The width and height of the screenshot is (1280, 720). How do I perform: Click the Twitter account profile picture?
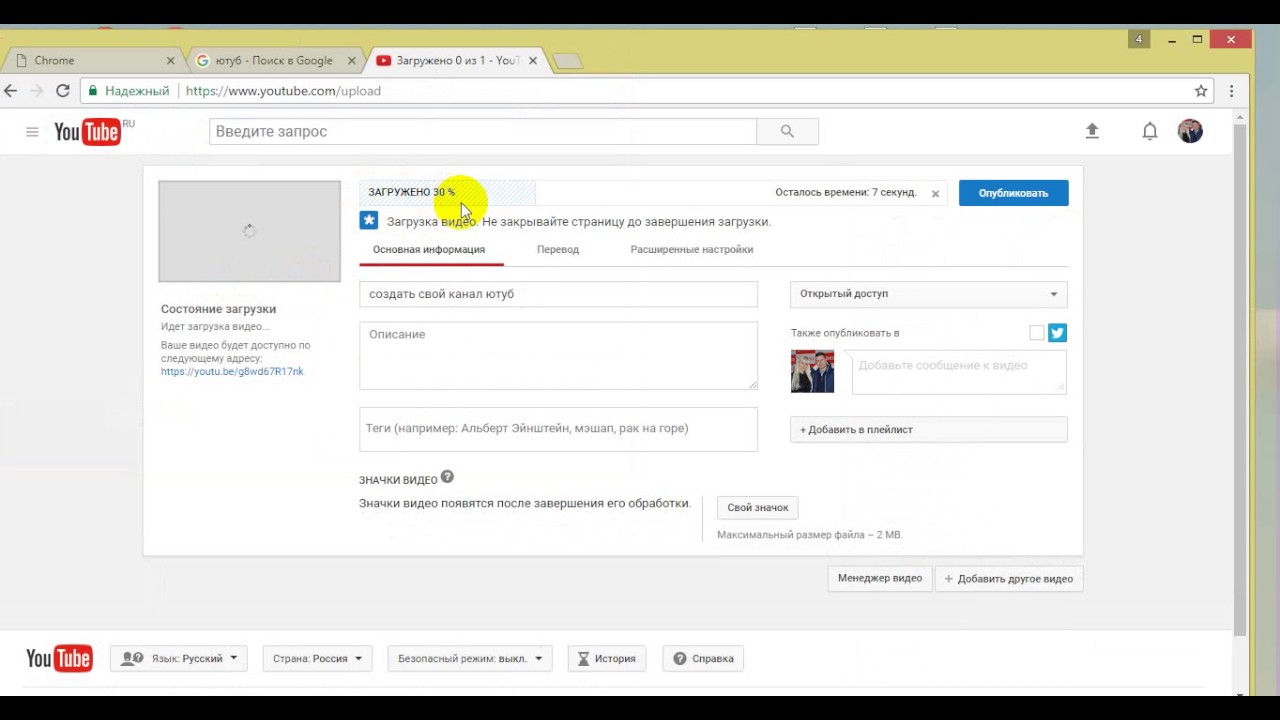pos(812,371)
